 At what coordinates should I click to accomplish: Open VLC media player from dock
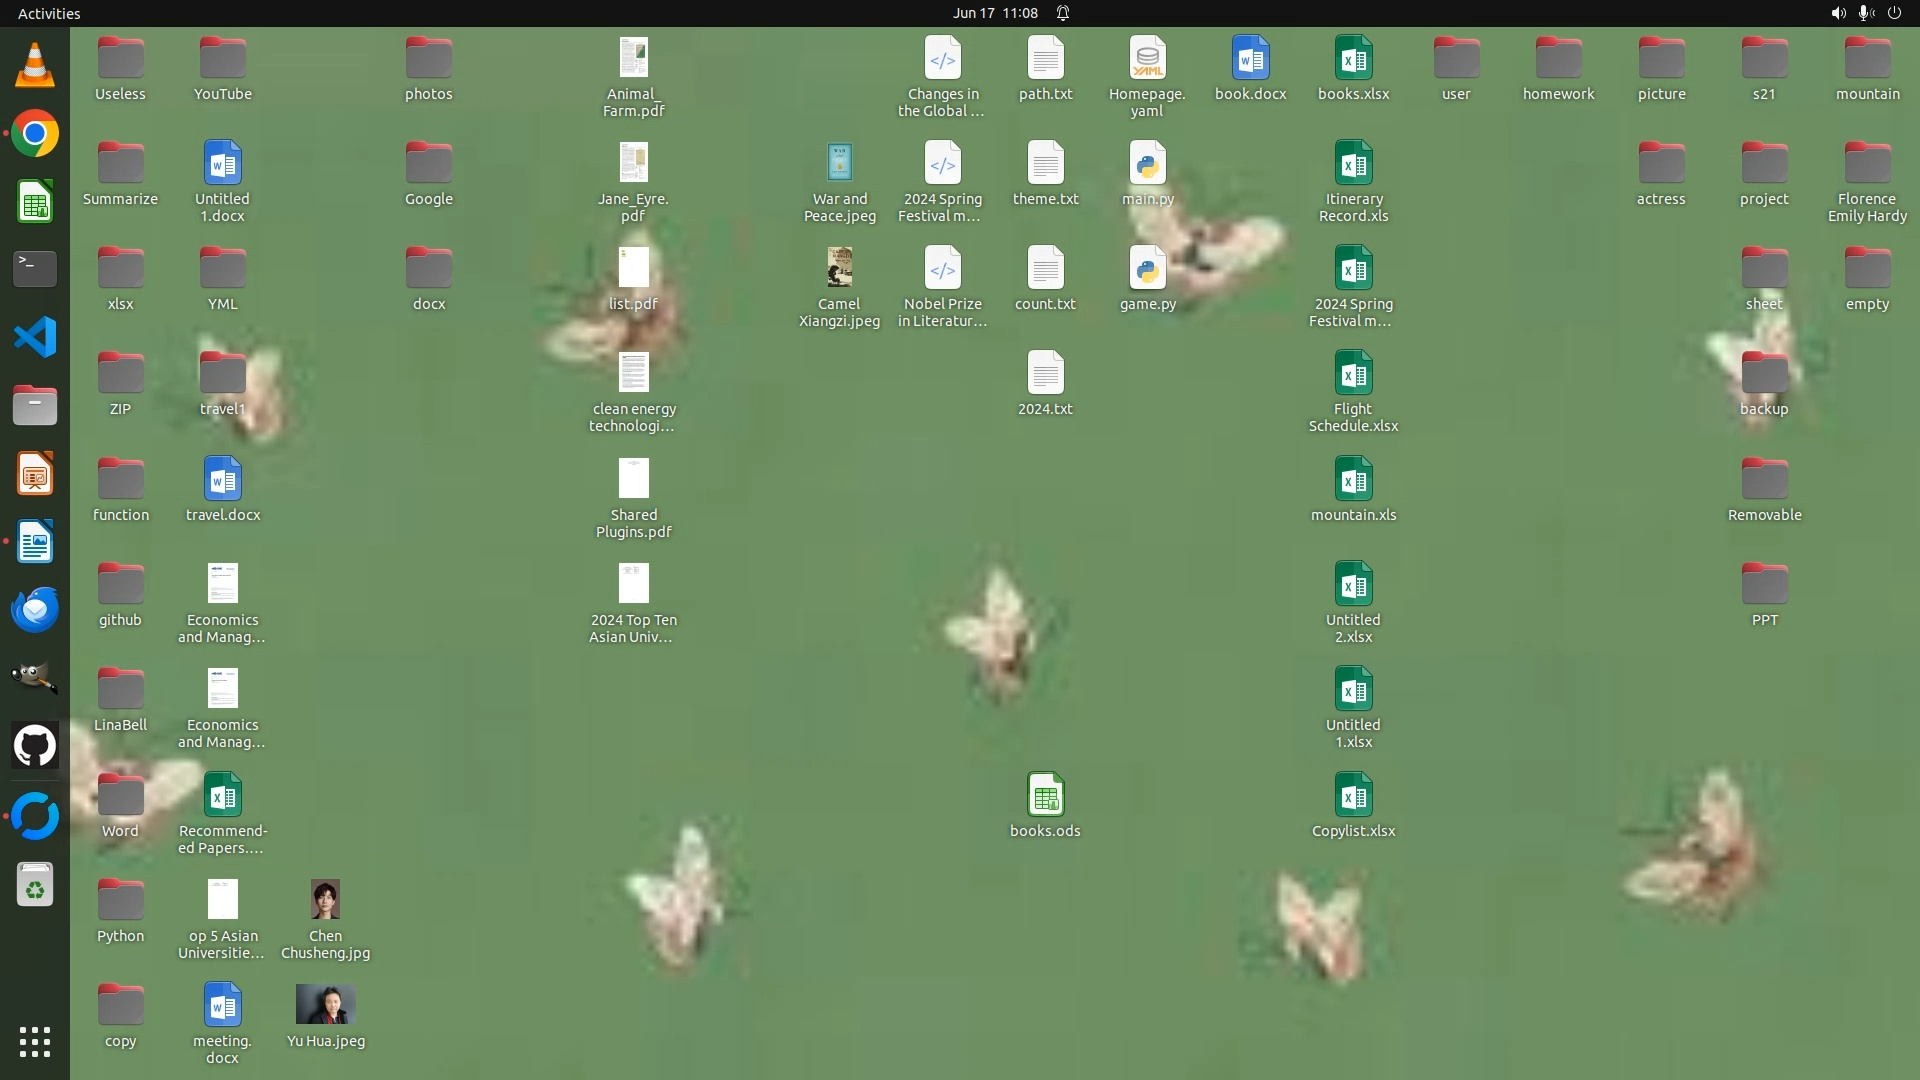[x=35, y=66]
